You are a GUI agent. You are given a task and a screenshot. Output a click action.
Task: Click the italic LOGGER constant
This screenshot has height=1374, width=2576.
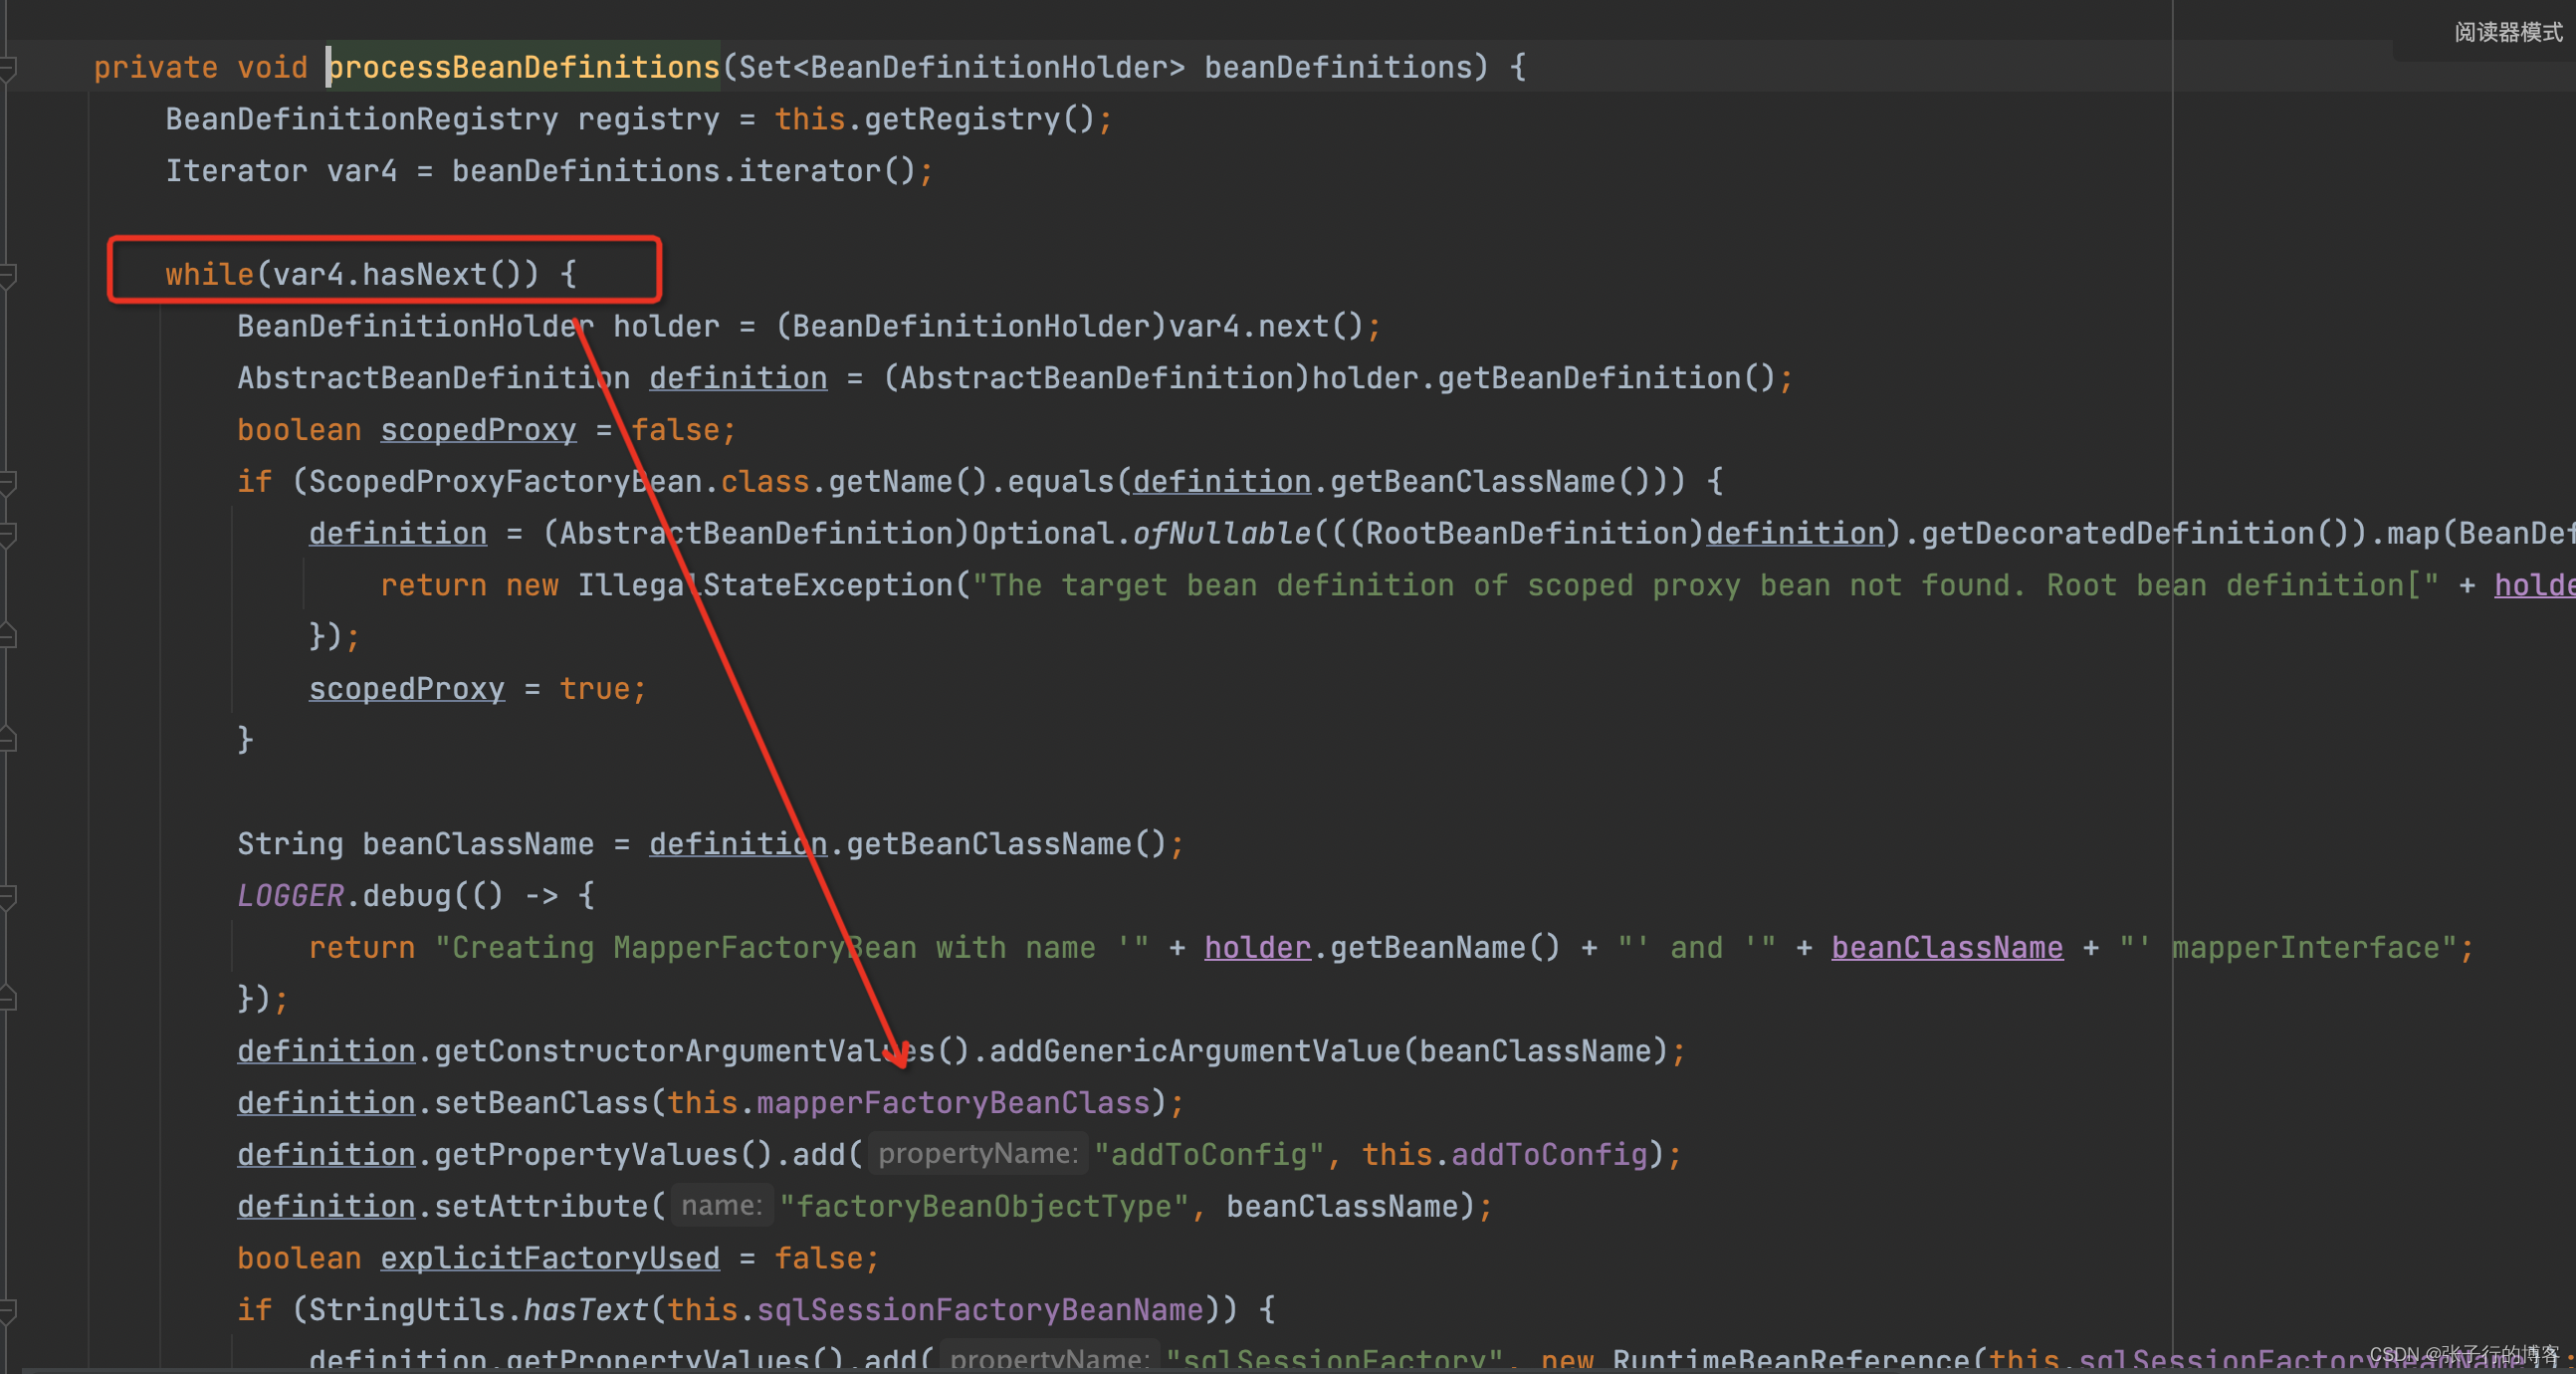290,895
